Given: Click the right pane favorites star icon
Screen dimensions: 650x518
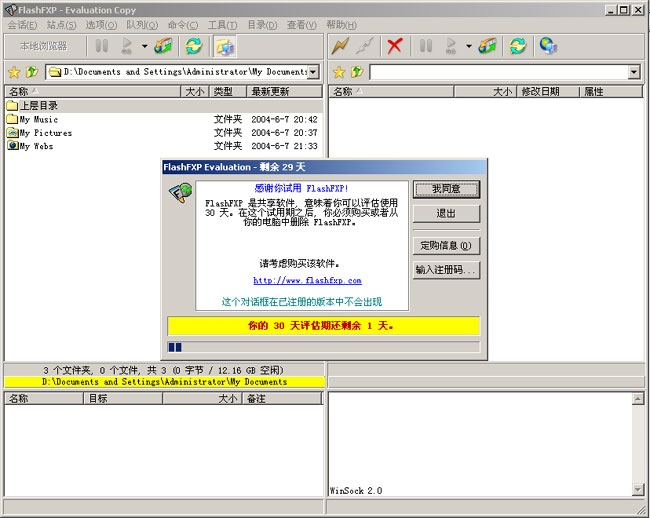Looking at the screenshot, I should click(339, 72).
